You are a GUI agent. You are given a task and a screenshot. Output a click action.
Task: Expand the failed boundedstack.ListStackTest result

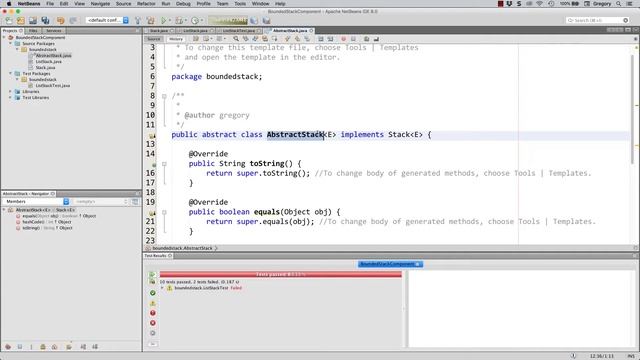[162, 288]
